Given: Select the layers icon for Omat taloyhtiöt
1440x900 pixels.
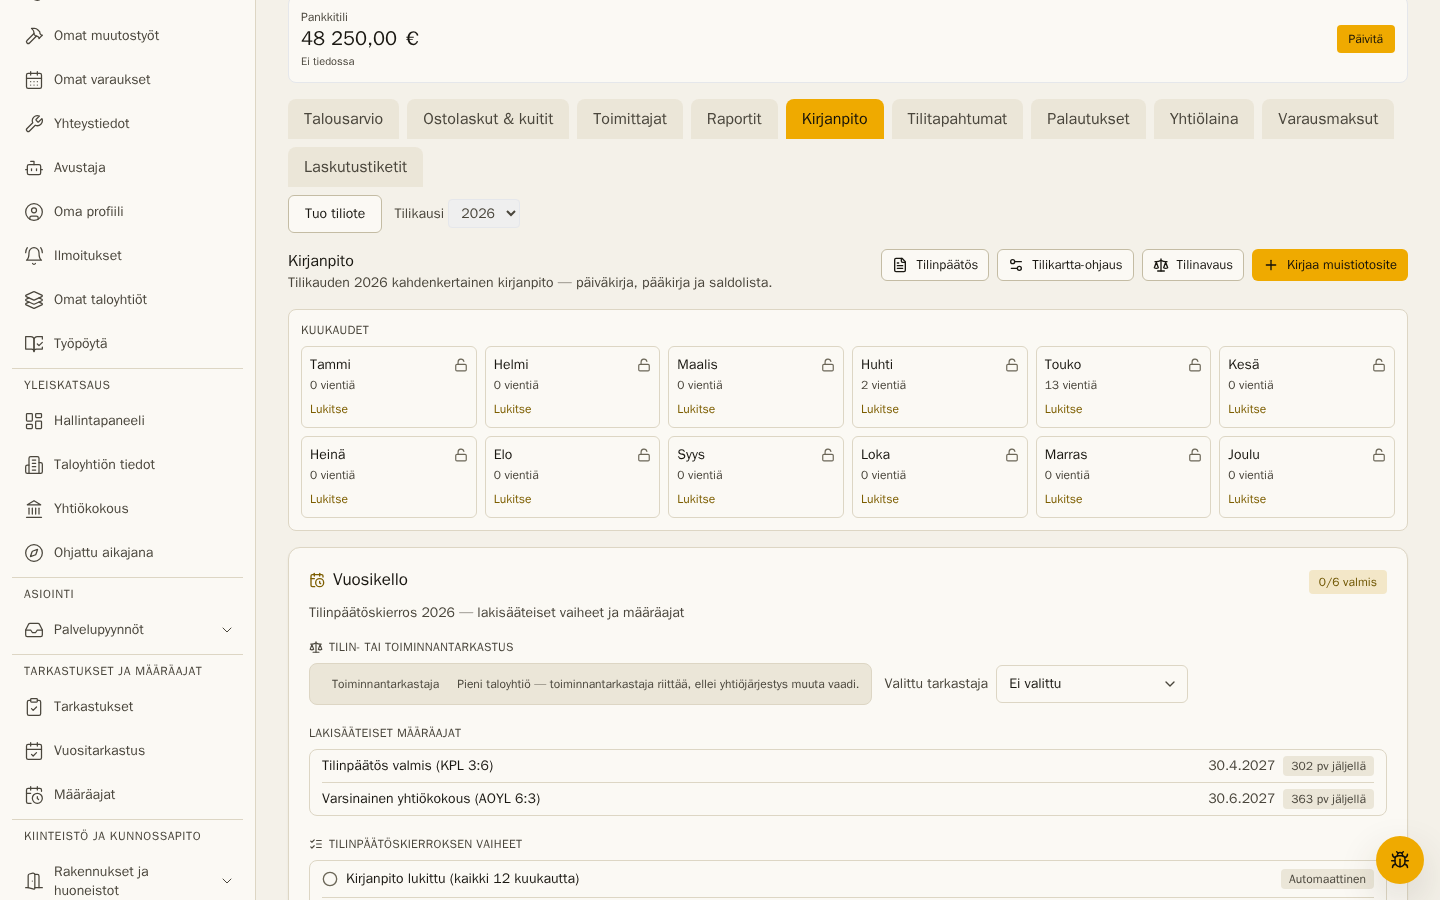Looking at the screenshot, I should tap(34, 300).
